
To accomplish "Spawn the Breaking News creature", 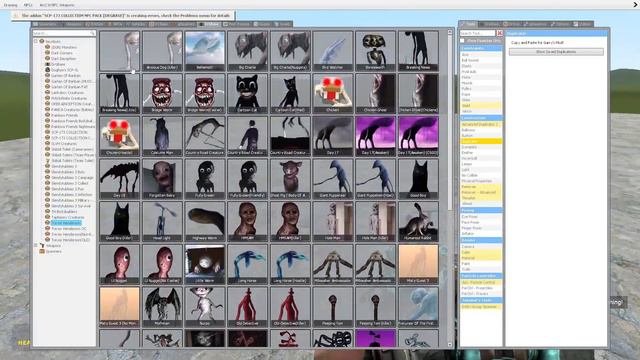I will click(418, 51).
